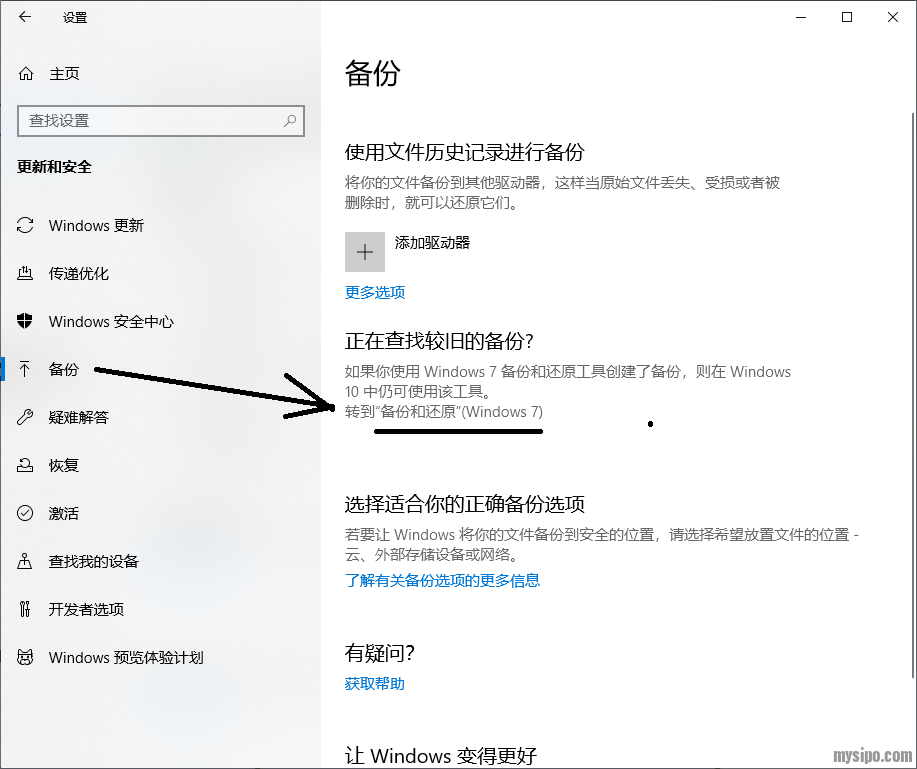917x769 pixels.
Task: Click the back arrow icon
Action: pos(25,17)
